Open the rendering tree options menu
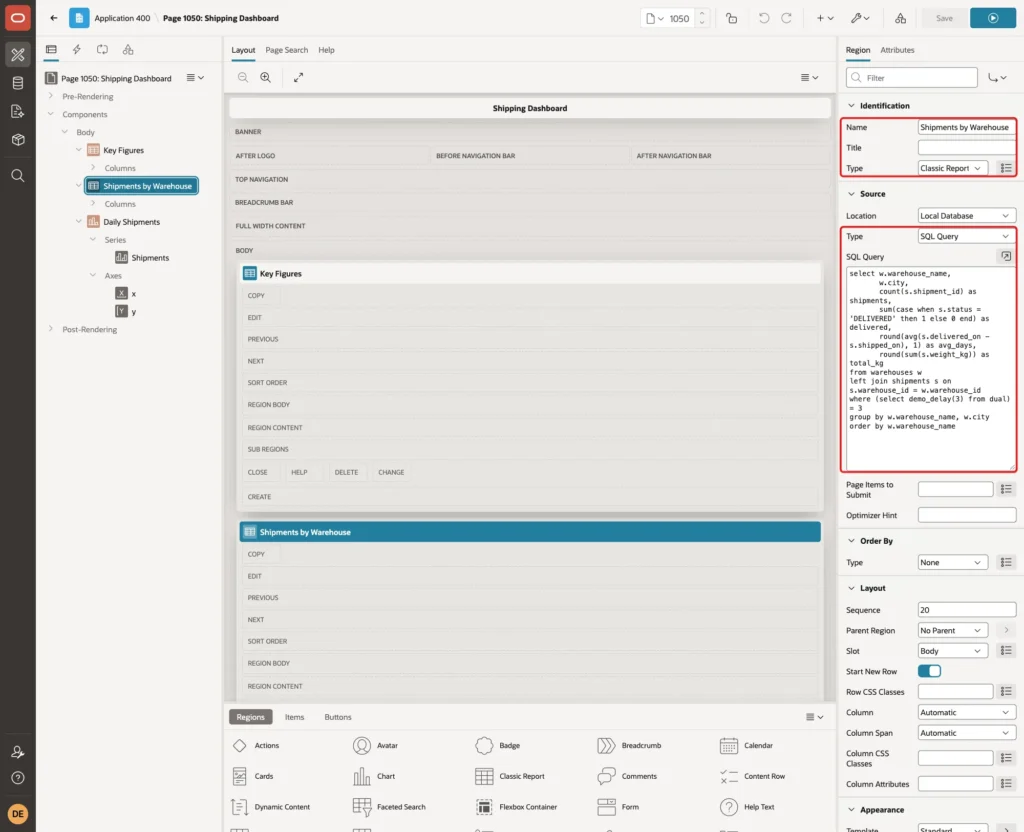This screenshot has height=832, width=1024. (x=195, y=78)
